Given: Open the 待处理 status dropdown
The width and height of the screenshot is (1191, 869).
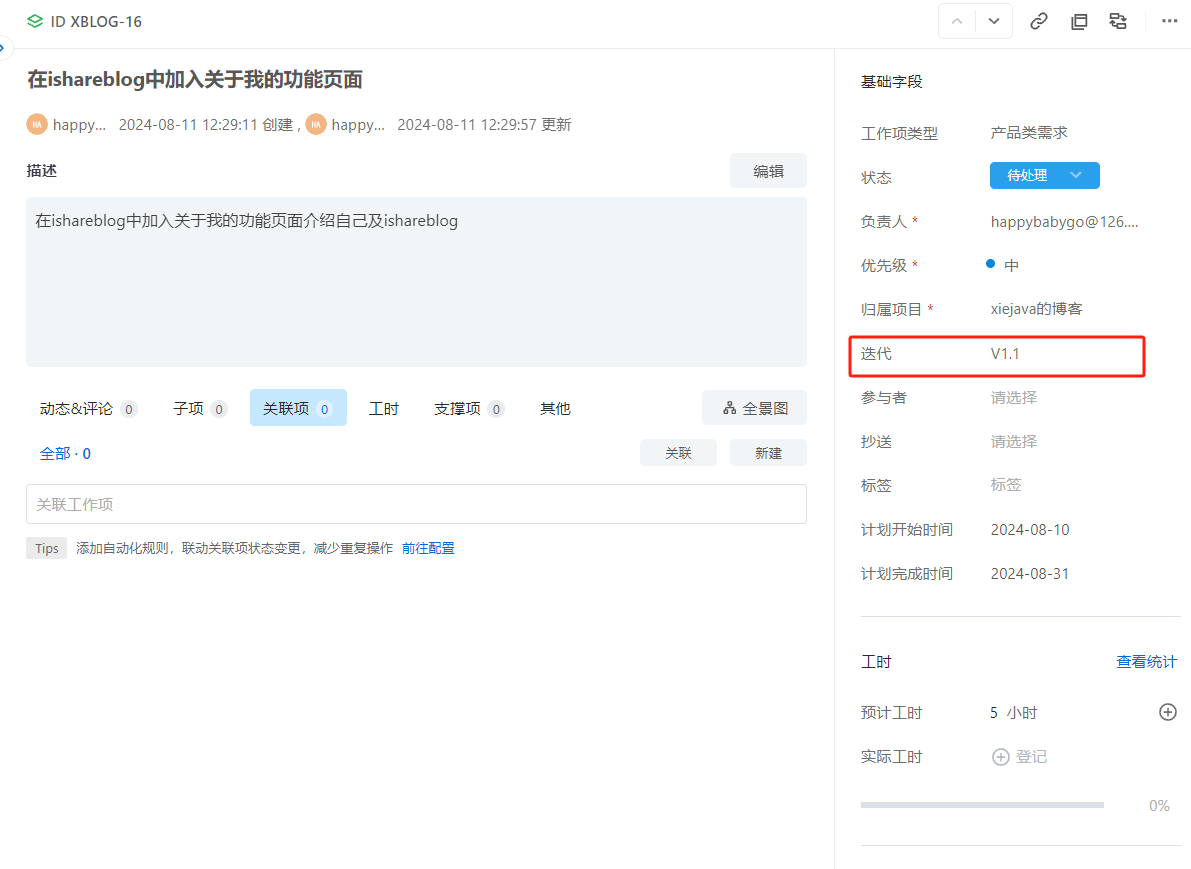Looking at the screenshot, I should click(x=1044, y=175).
